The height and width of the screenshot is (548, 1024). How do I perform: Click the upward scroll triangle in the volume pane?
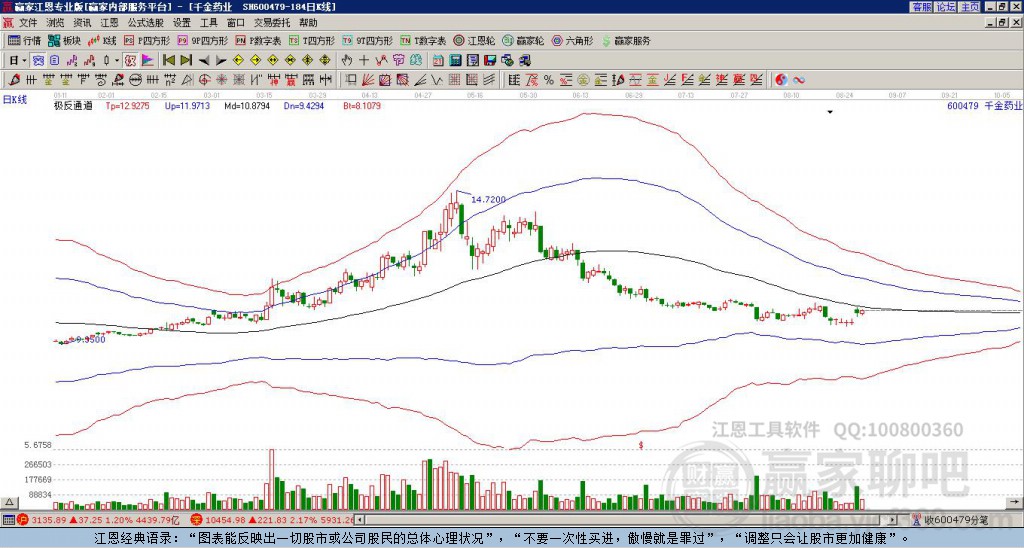[9, 502]
